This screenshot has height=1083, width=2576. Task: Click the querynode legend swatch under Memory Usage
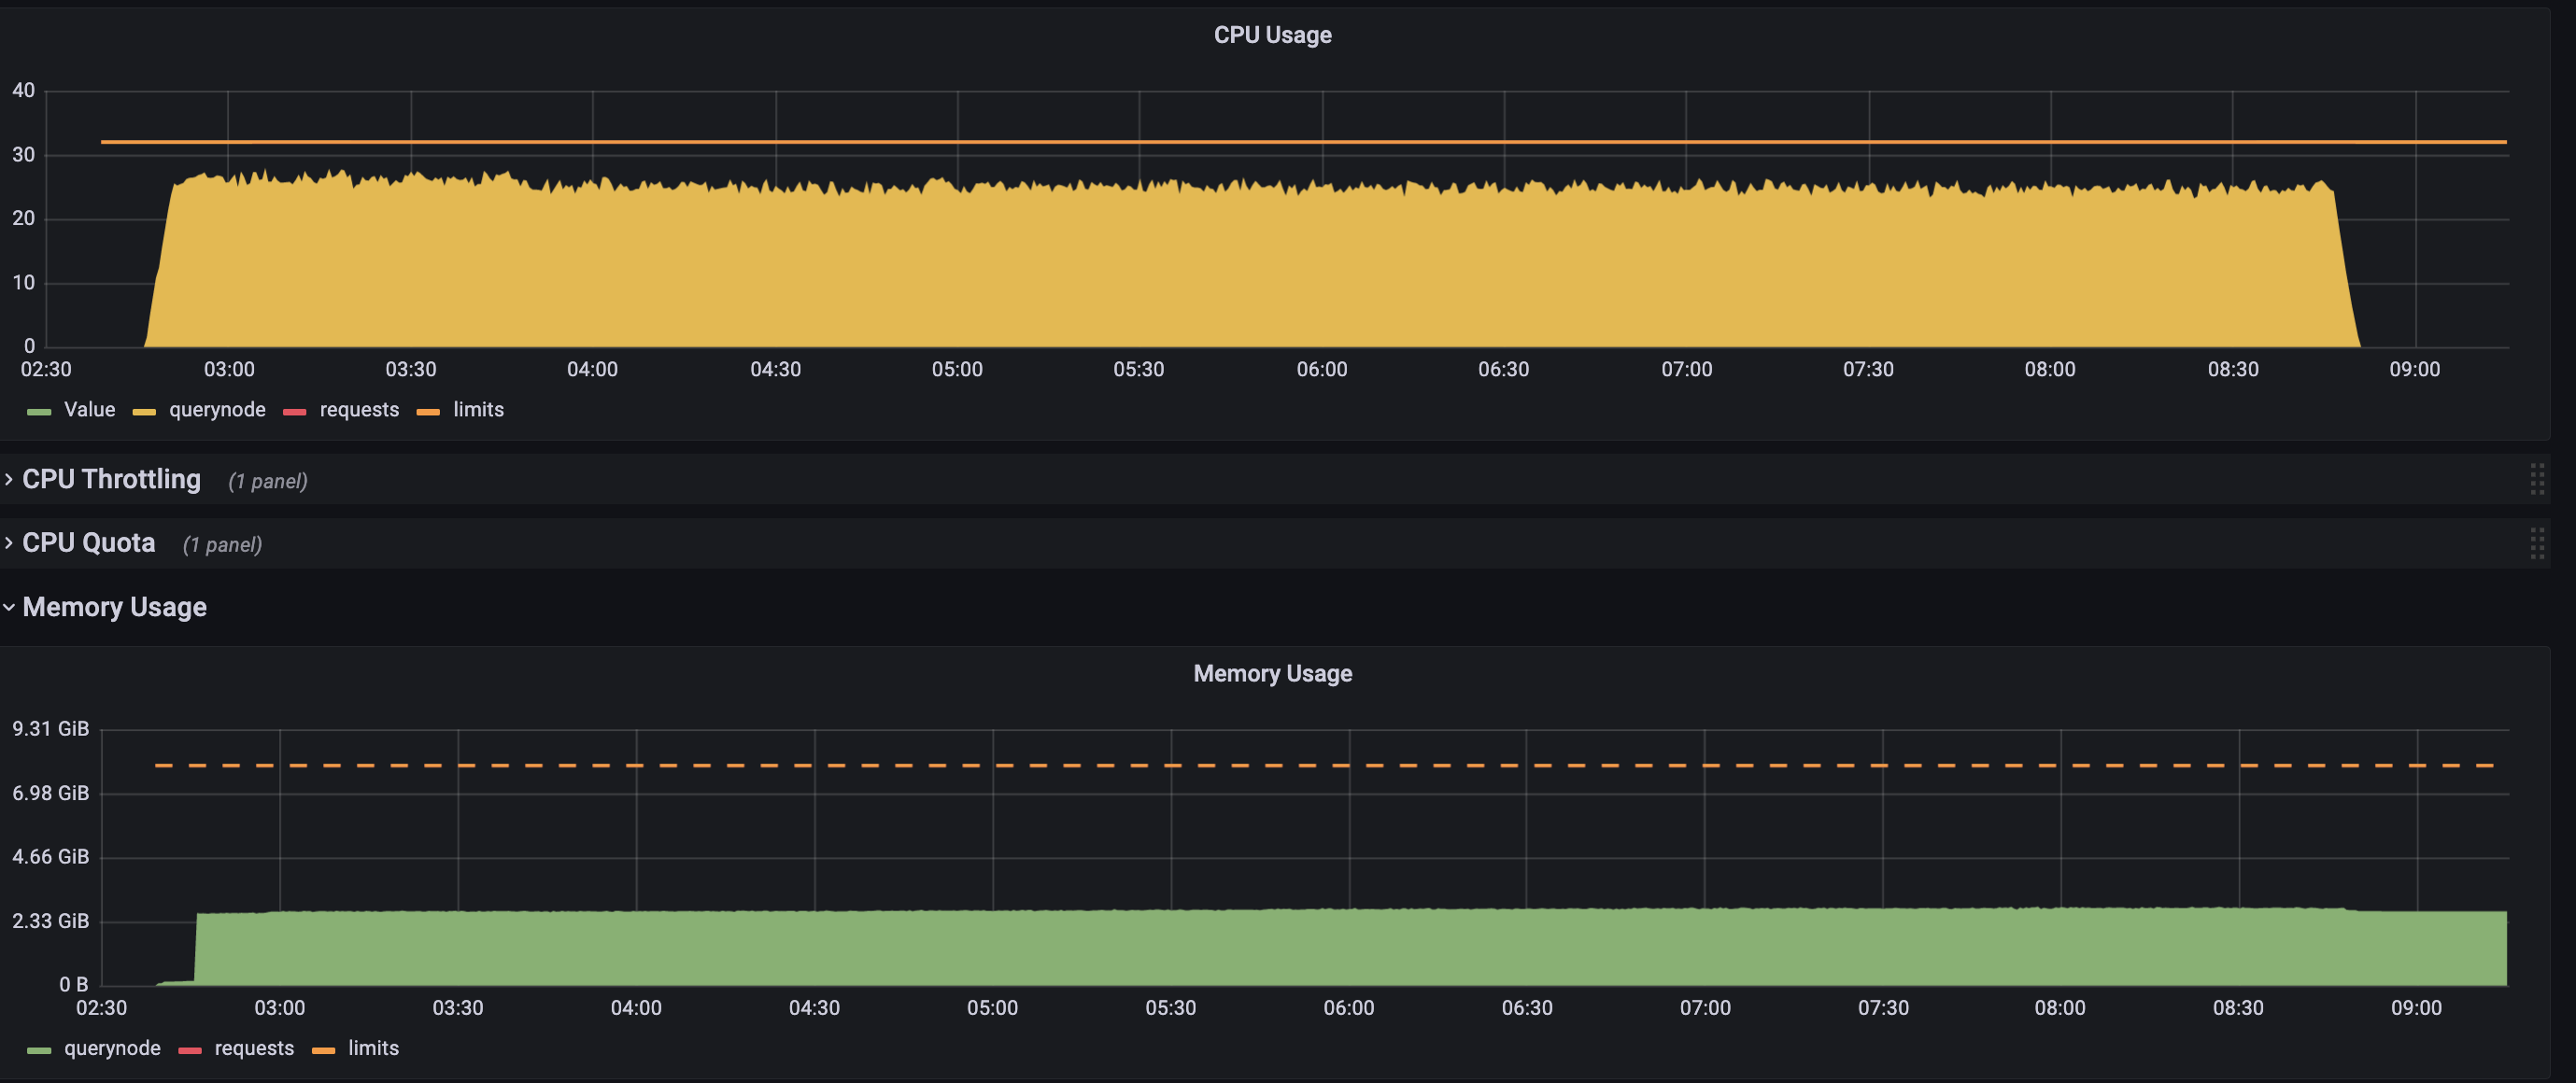pos(39,1049)
